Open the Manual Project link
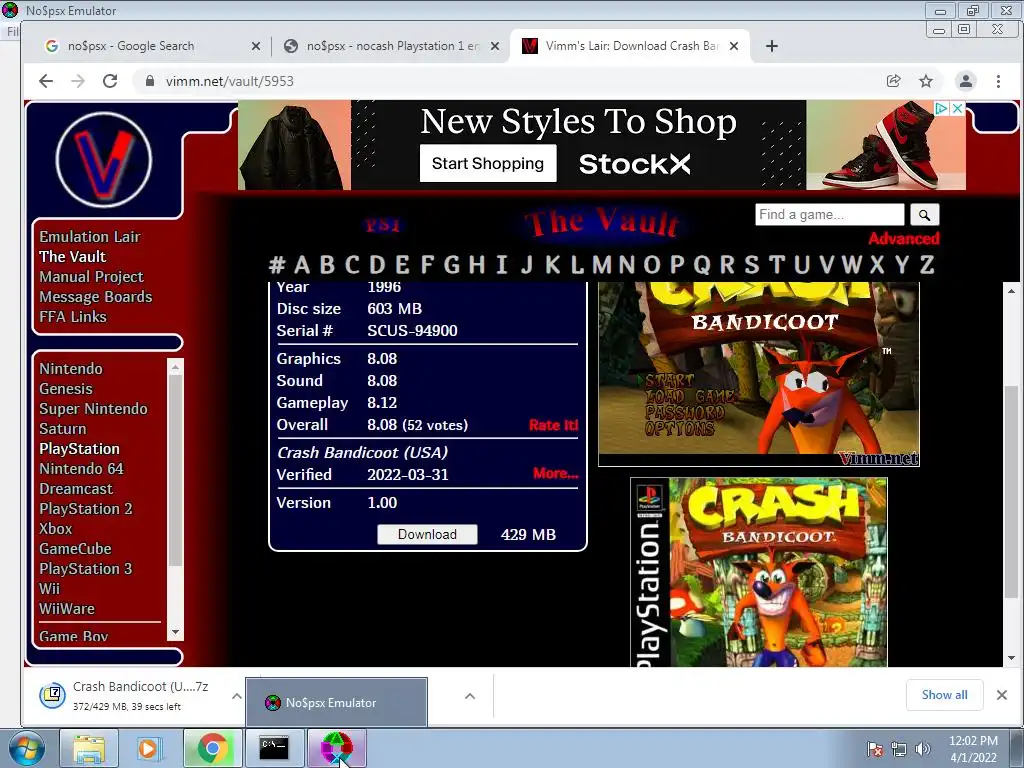Viewport: 1024px width, 768px height. click(x=91, y=277)
